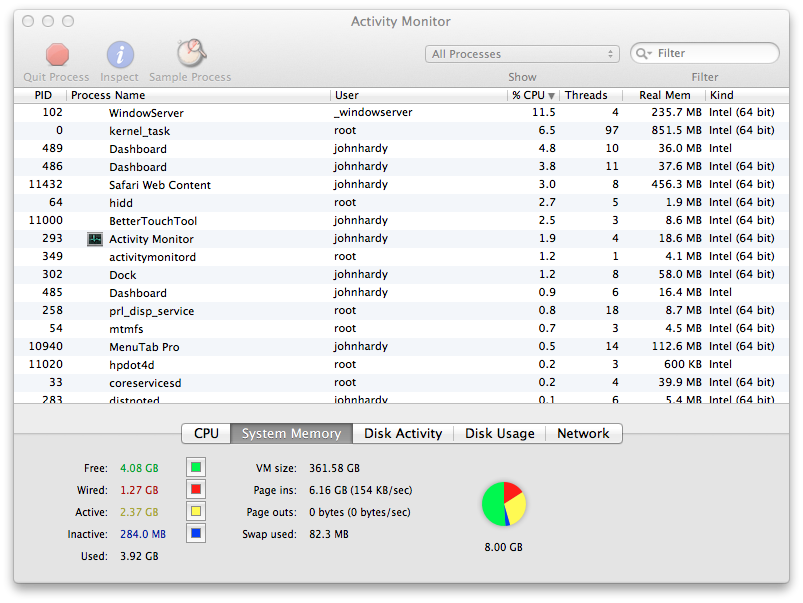Select the hidd process row
The image size is (803, 603).
402,202
